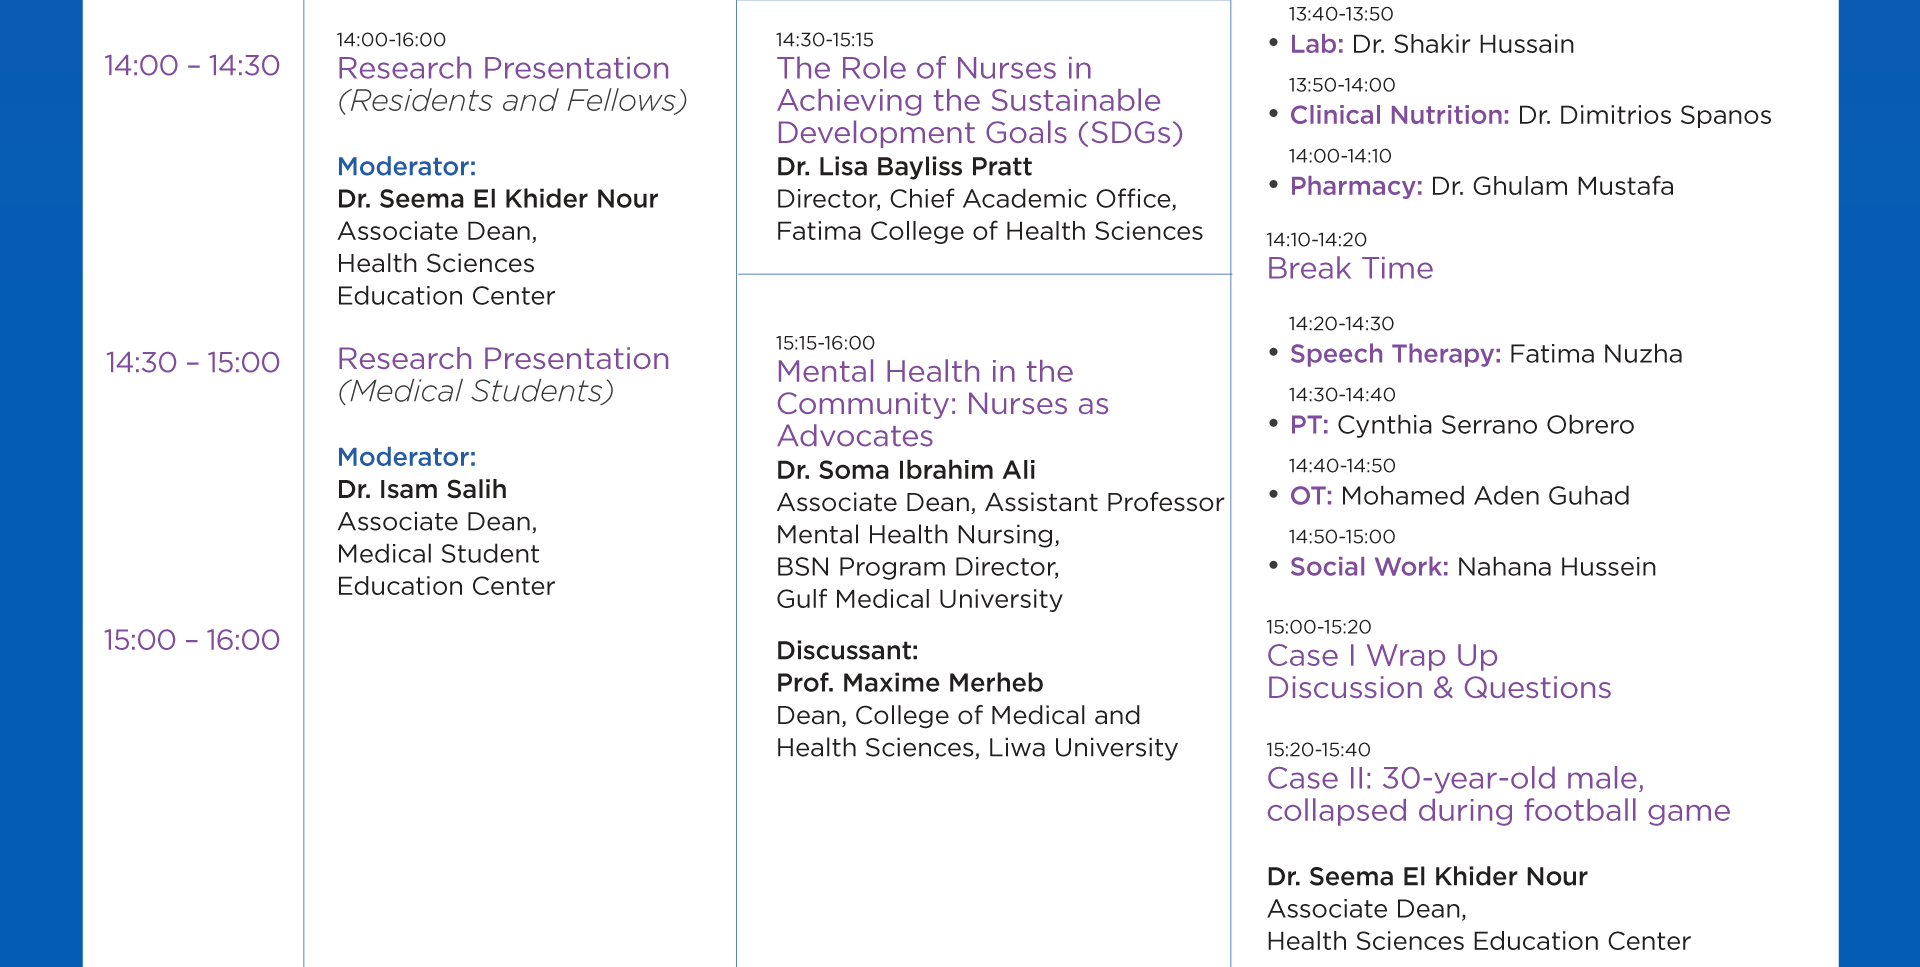Select the 14:30 - 15:00 time slot

point(193,363)
